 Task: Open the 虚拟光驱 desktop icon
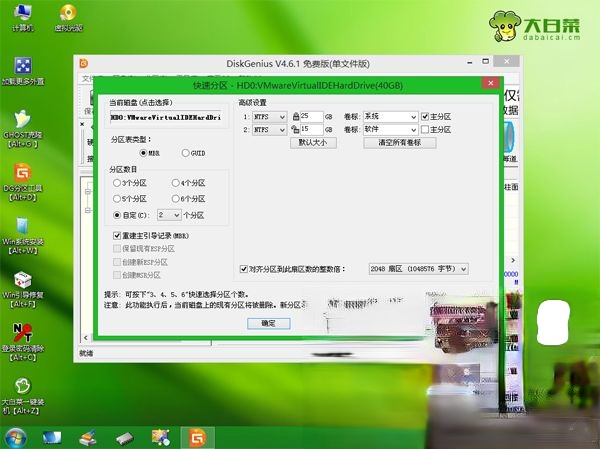tap(68, 17)
